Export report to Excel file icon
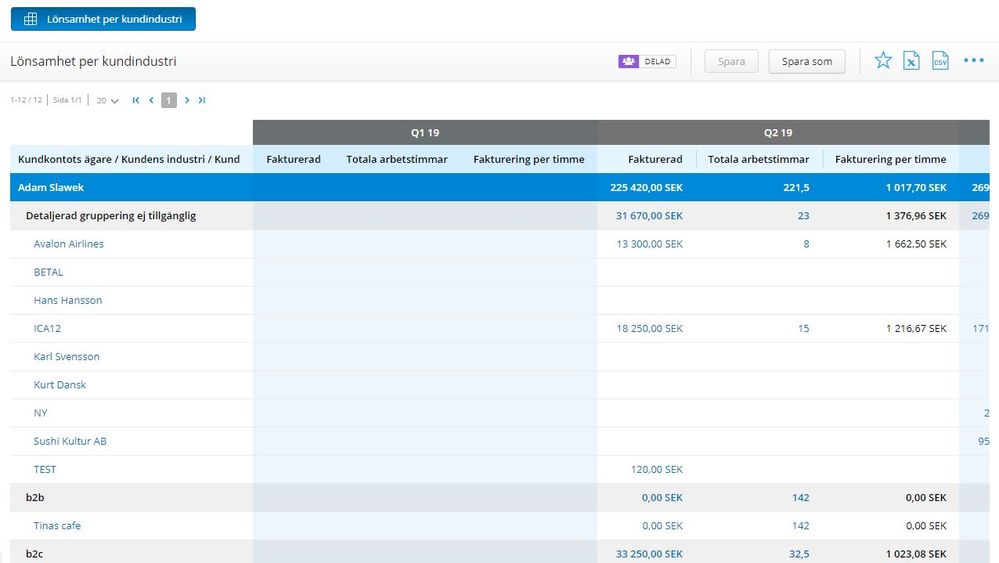999x563 pixels. 911,61
